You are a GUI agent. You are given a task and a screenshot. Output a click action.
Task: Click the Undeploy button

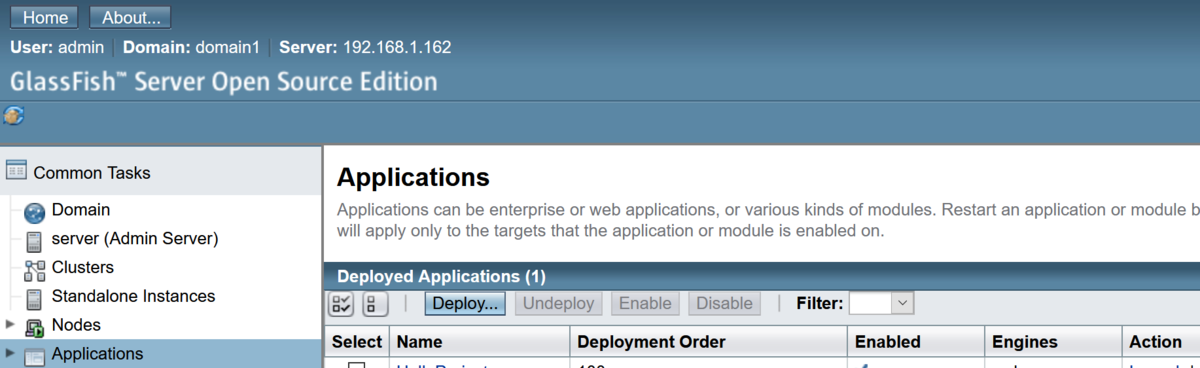click(559, 303)
